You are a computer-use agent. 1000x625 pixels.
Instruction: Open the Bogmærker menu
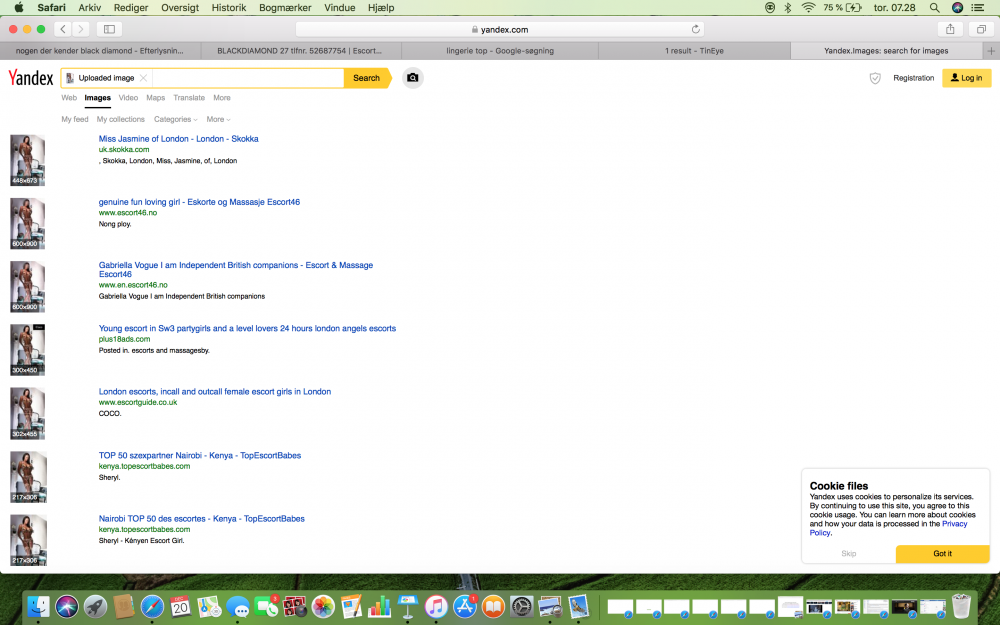pos(285,8)
